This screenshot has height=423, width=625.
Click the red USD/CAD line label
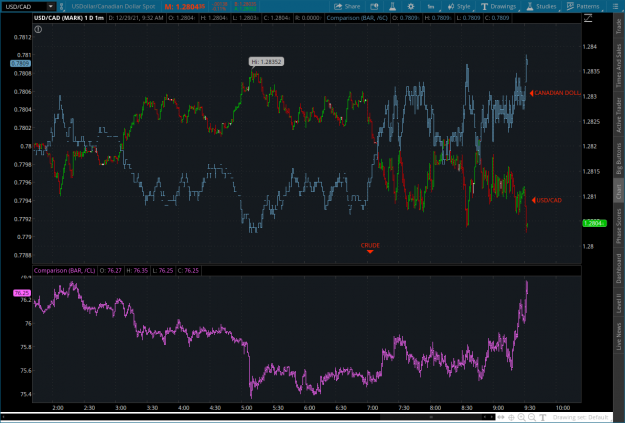click(547, 200)
